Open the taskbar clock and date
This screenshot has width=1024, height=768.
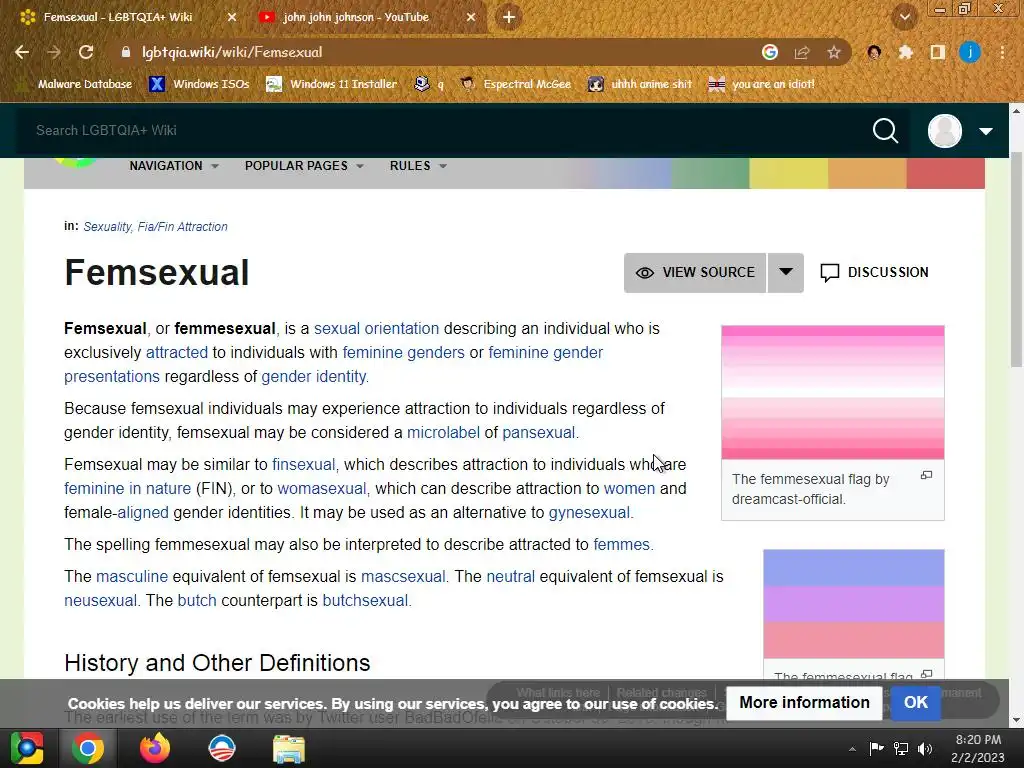click(x=978, y=748)
